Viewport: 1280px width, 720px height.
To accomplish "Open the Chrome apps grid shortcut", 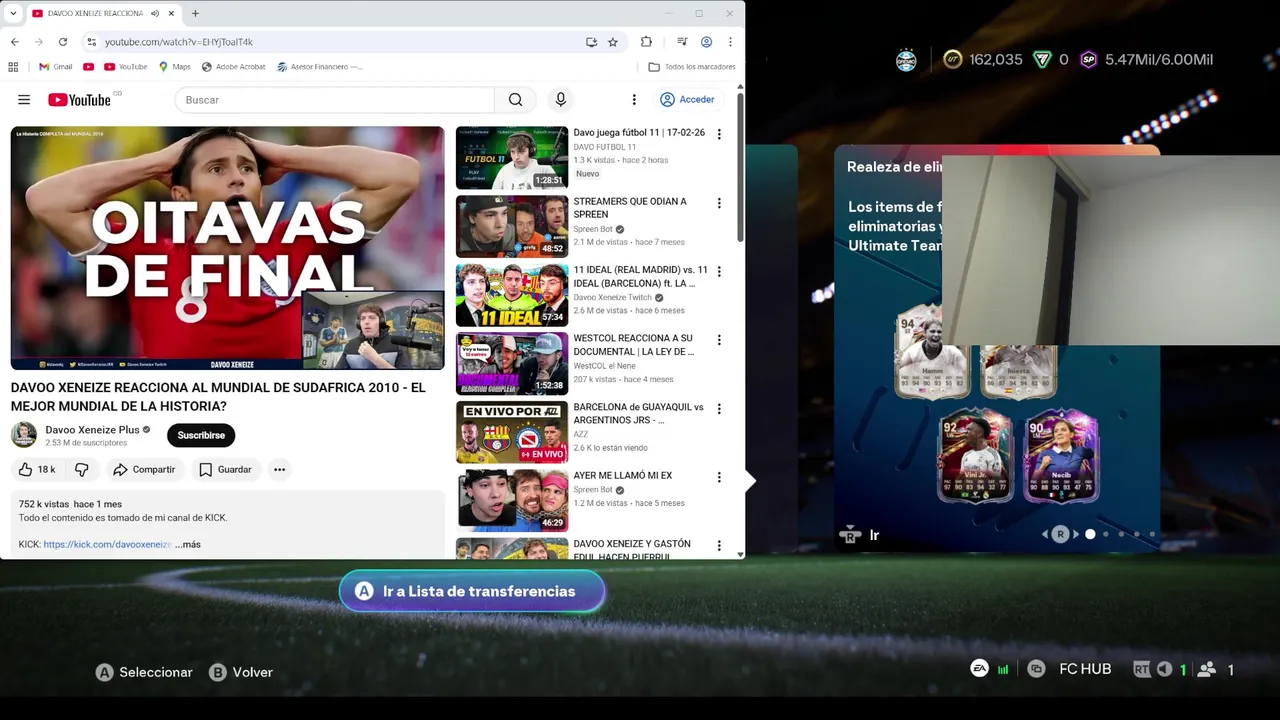I will tap(13, 67).
